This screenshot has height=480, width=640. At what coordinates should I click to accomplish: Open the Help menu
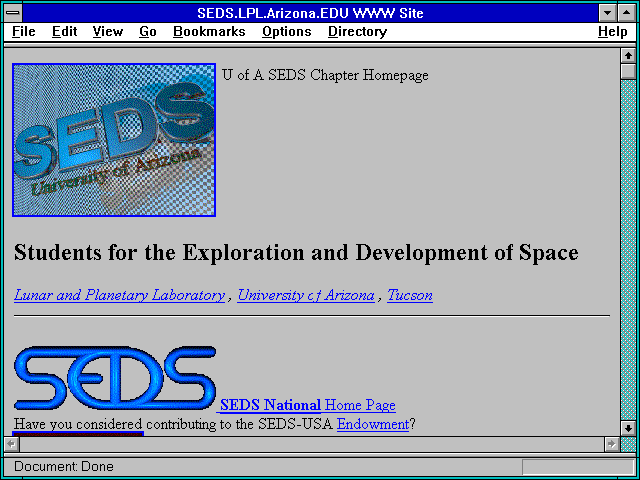click(x=613, y=31)
